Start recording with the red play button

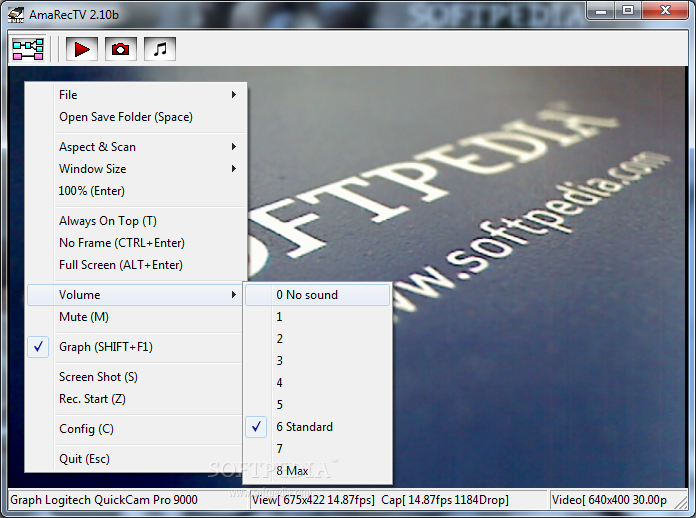coord(82,49)
